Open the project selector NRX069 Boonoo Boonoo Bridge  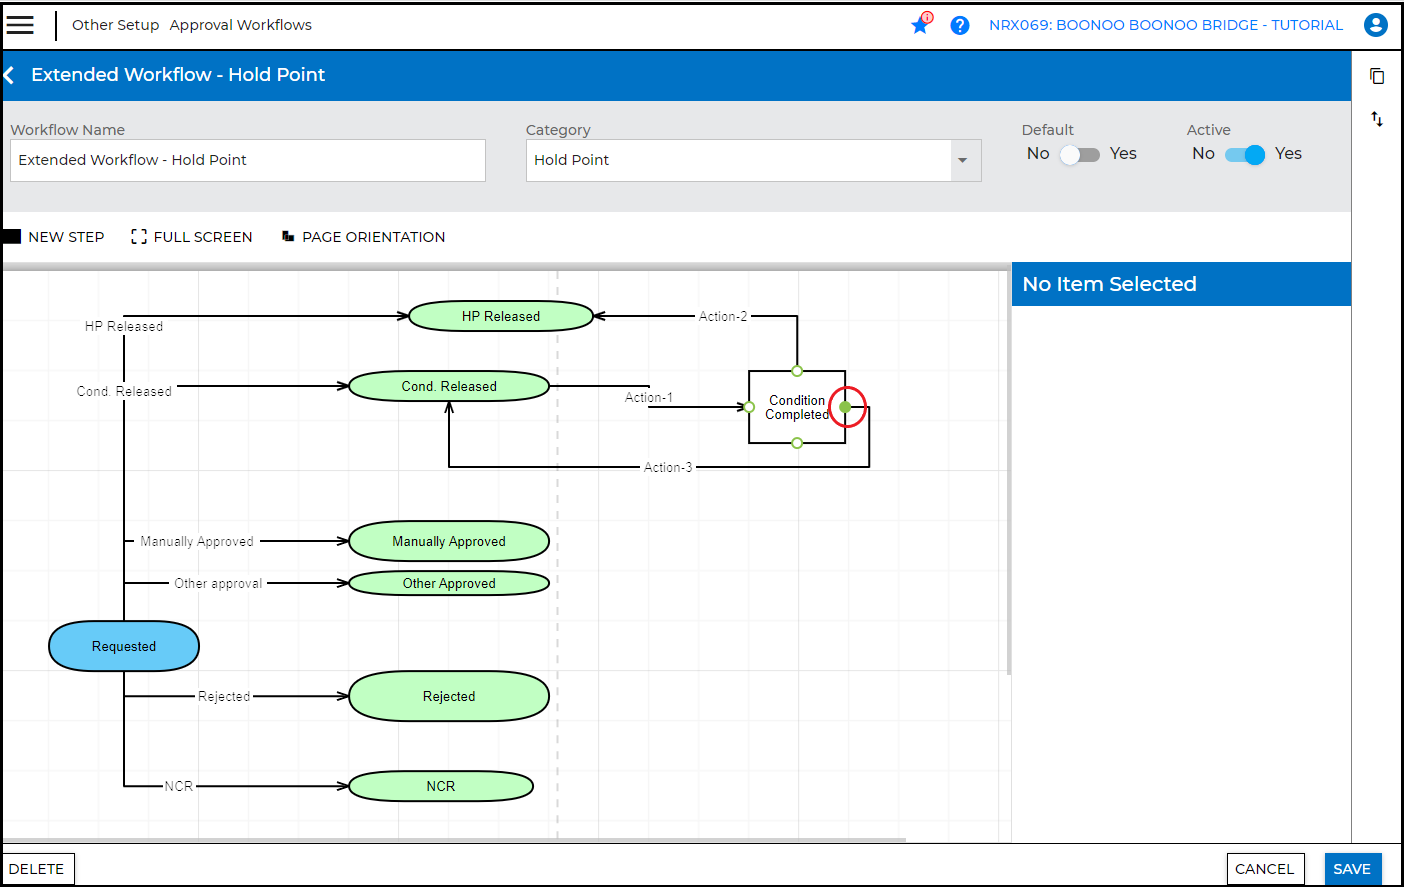coord(1165,25)
